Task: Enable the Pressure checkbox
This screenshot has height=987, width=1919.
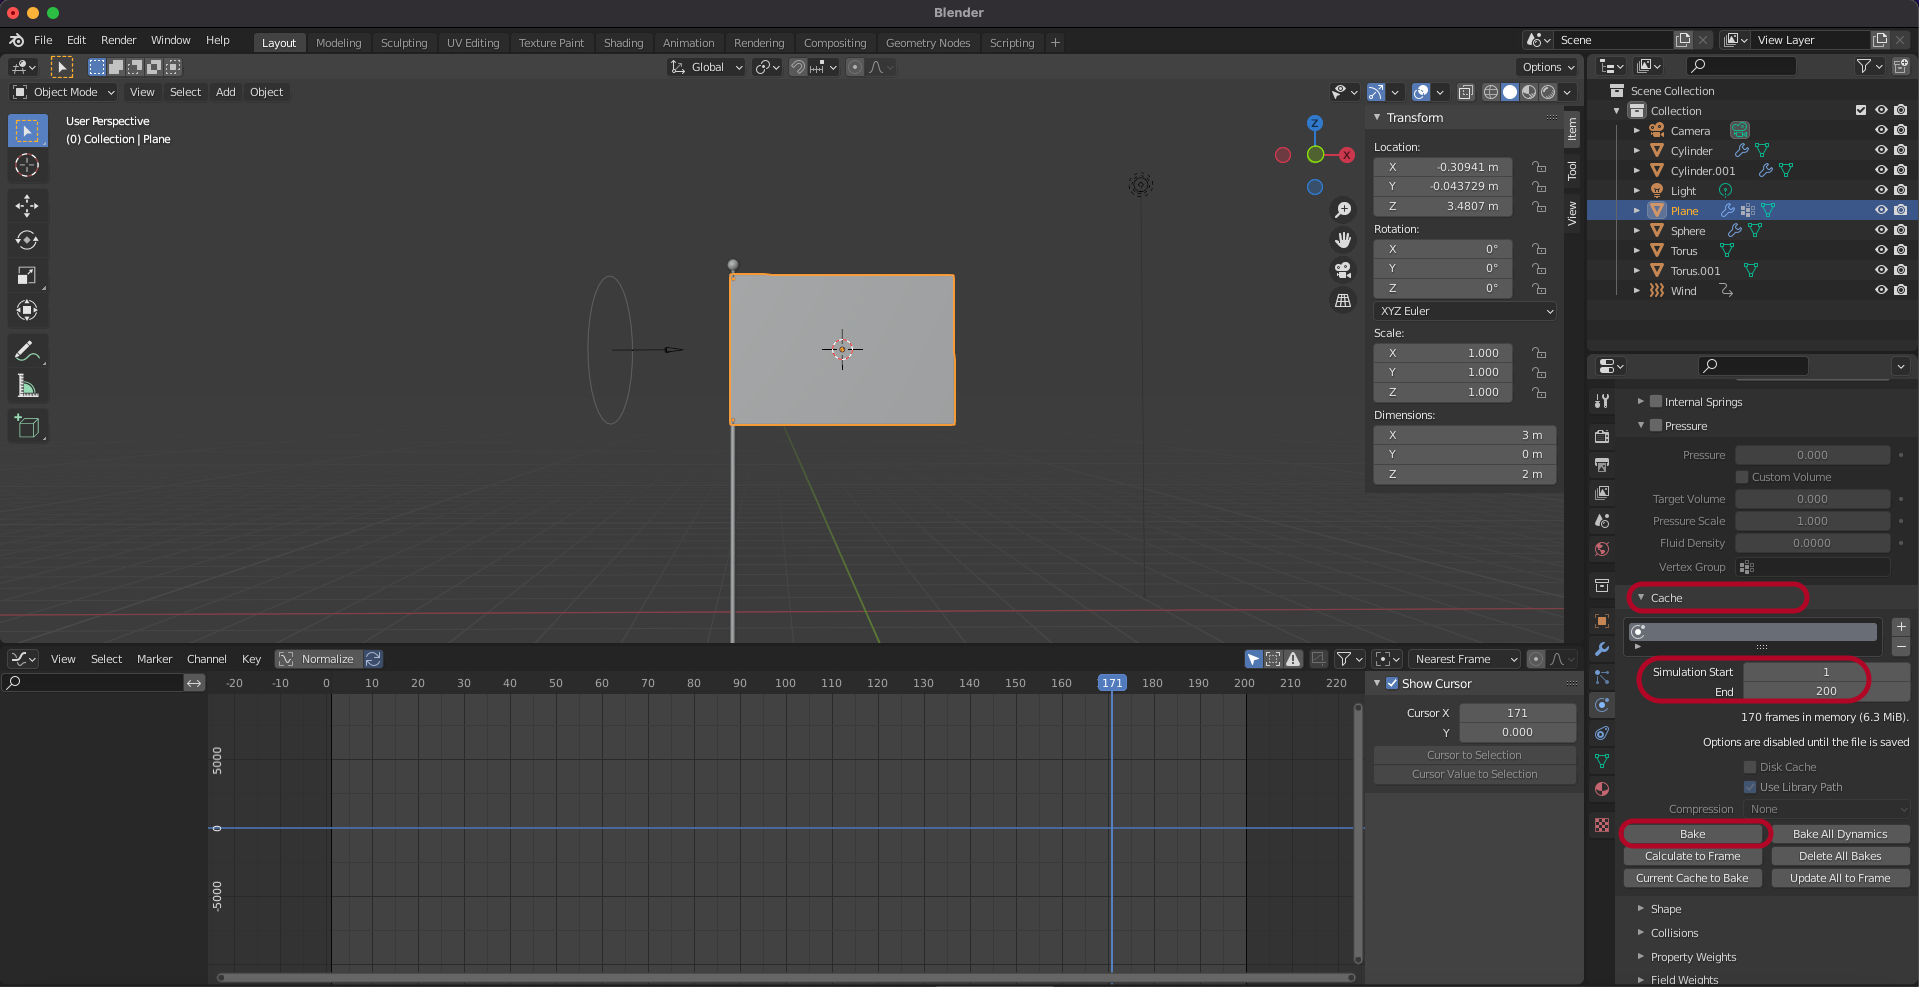Action: click(1656, 426)
